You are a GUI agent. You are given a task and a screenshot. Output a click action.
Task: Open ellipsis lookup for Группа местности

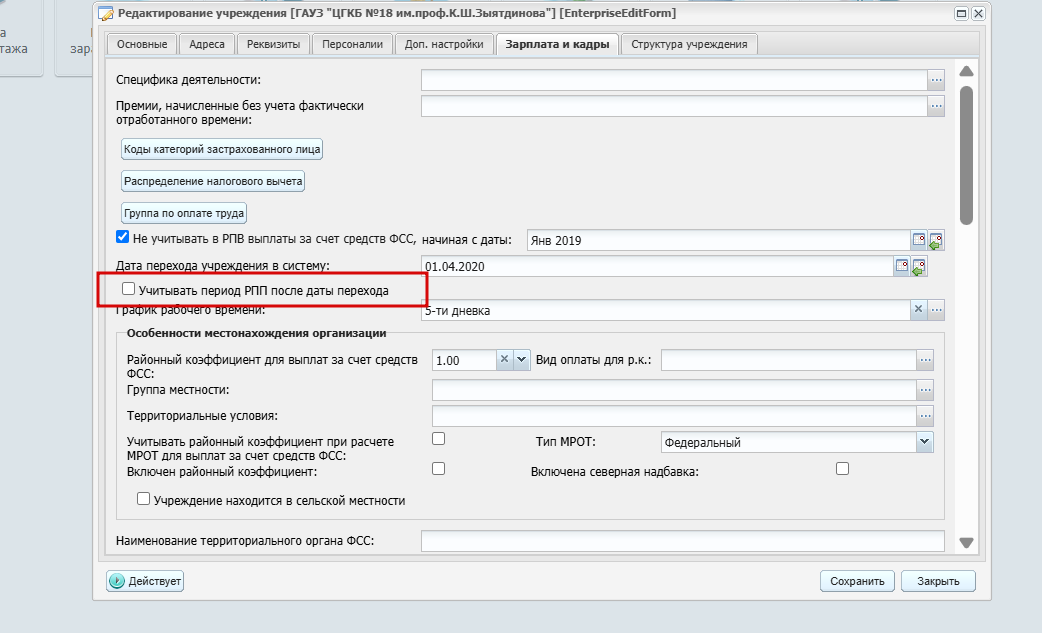(925, 390)
